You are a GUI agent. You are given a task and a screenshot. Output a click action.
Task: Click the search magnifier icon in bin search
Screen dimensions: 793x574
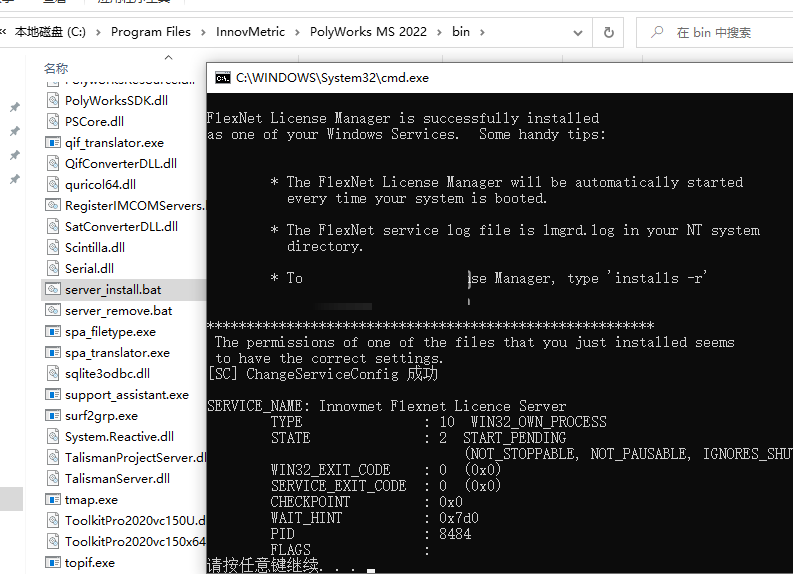point(657,32)
